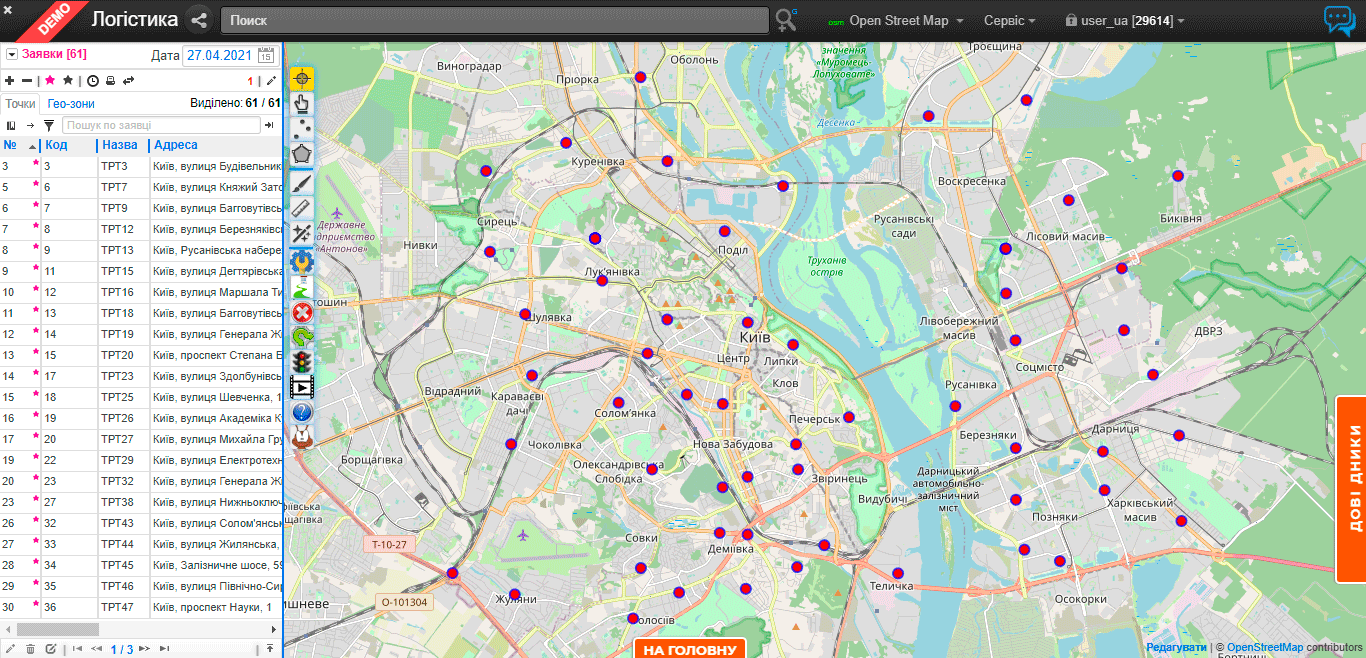
Task: Click the traffic light icon
Action: click(x=301, y=361)
